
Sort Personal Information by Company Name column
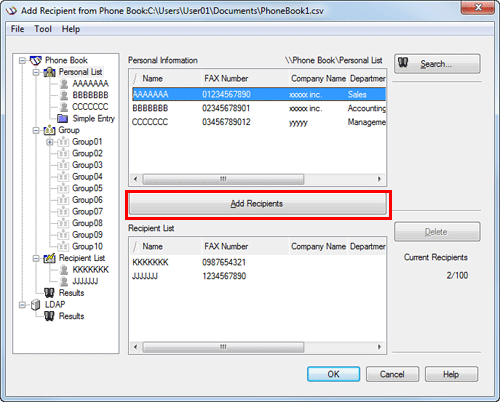[x=318, y=78]
